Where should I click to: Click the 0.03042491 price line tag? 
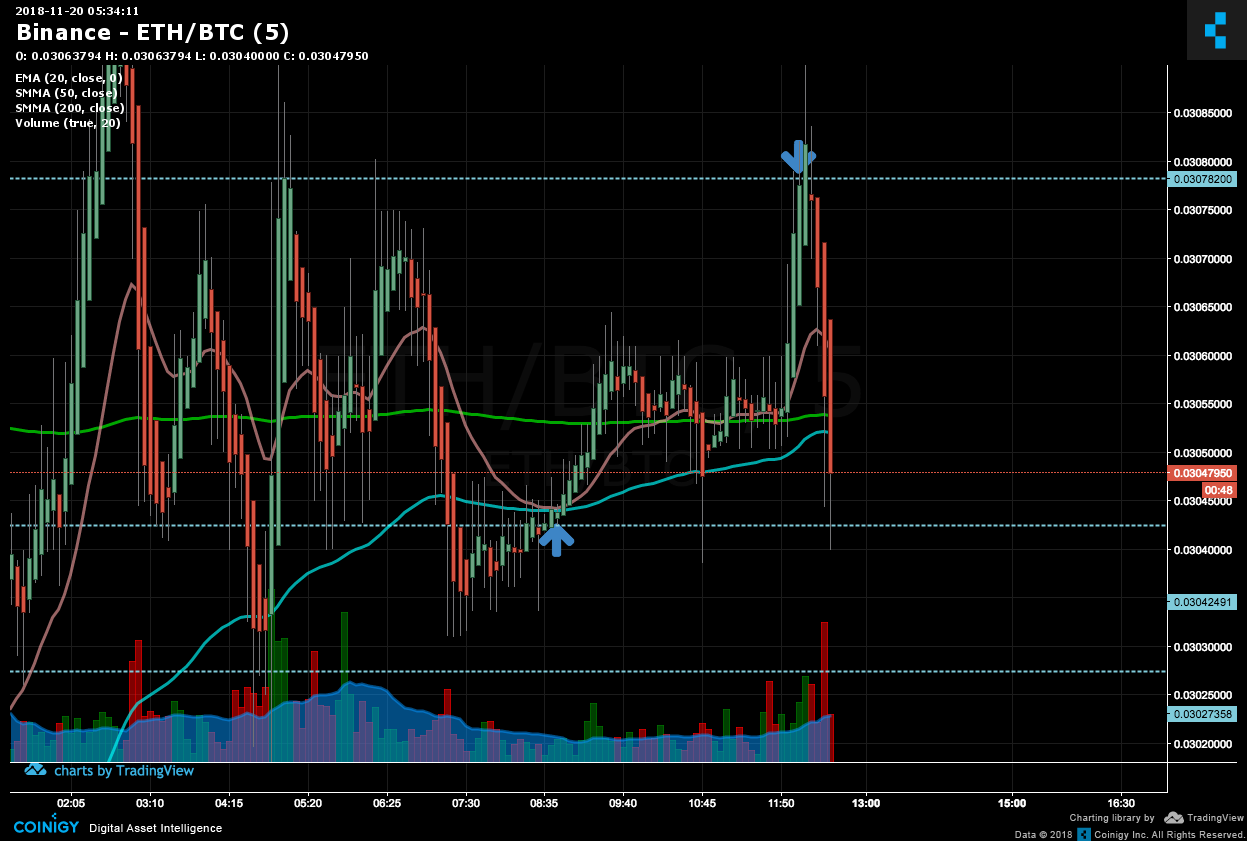tap(1203, 601)
